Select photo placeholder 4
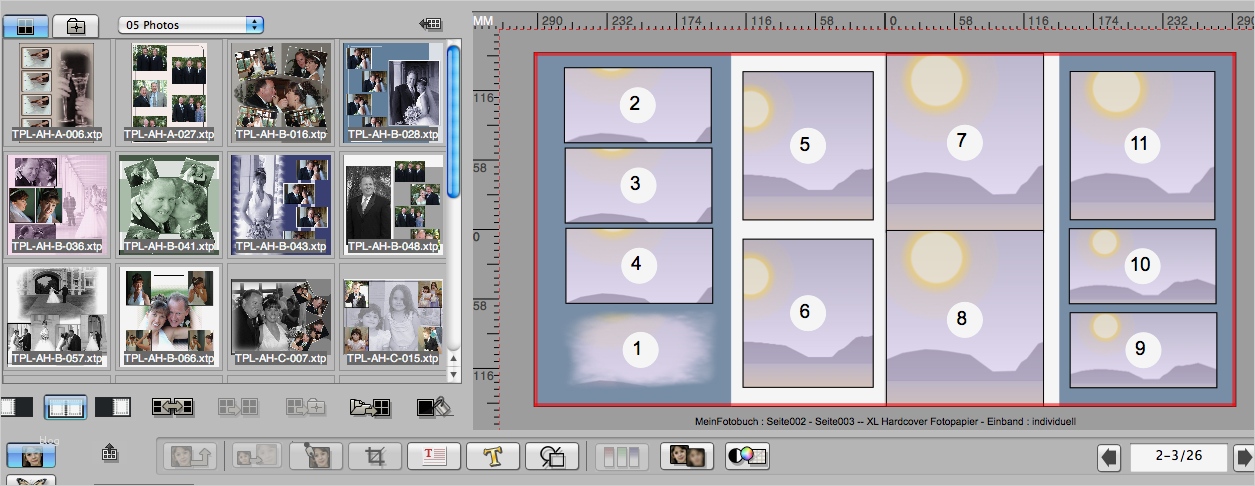The height and width of the screenshot is (486, 1255). [x=638, y=266]
